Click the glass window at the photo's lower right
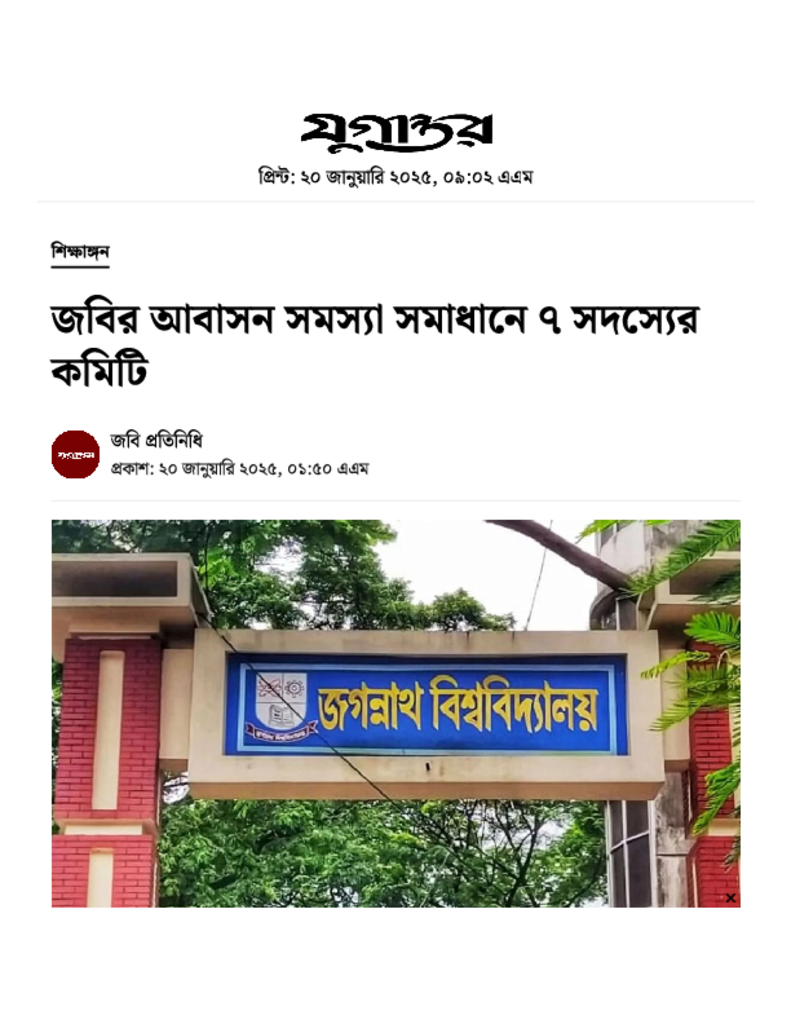This screenshot has width=791, height=1024. pyautogui.click(x=630, y=853)
